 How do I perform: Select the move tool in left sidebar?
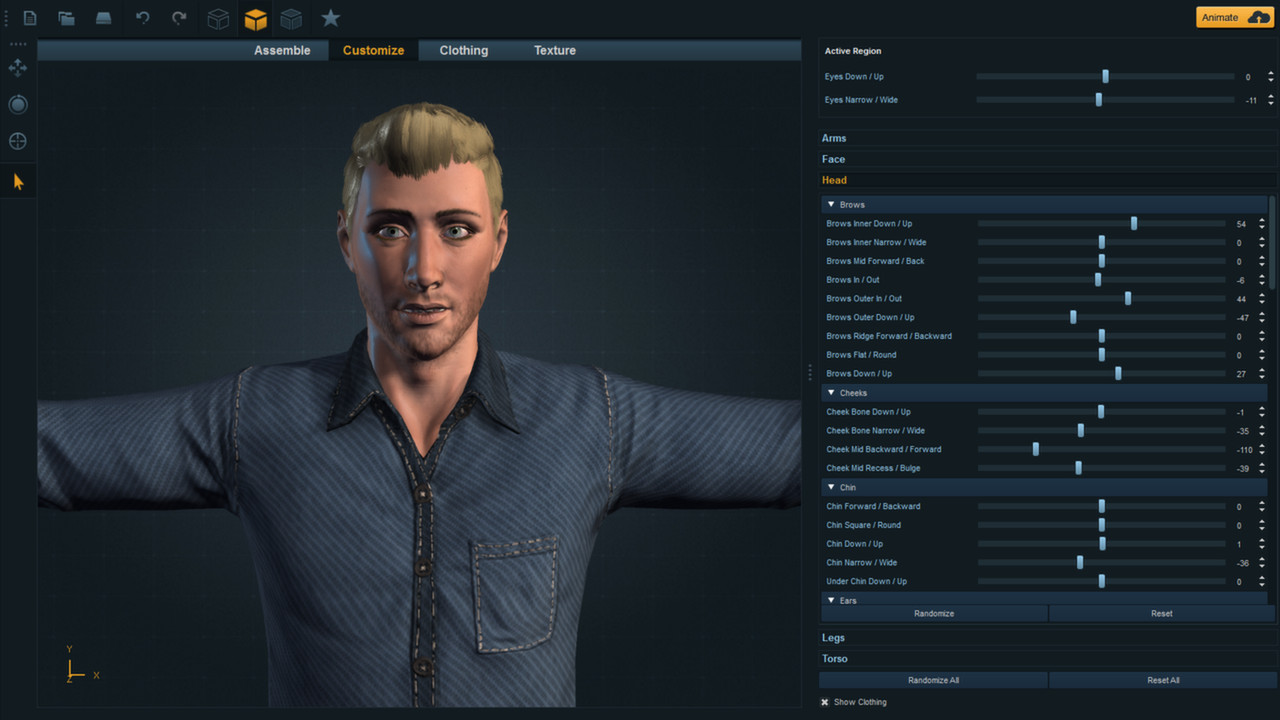coord(17,68)
